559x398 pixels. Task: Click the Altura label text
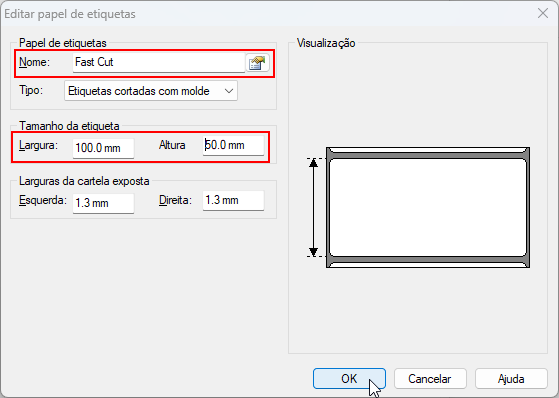point(172,145)
